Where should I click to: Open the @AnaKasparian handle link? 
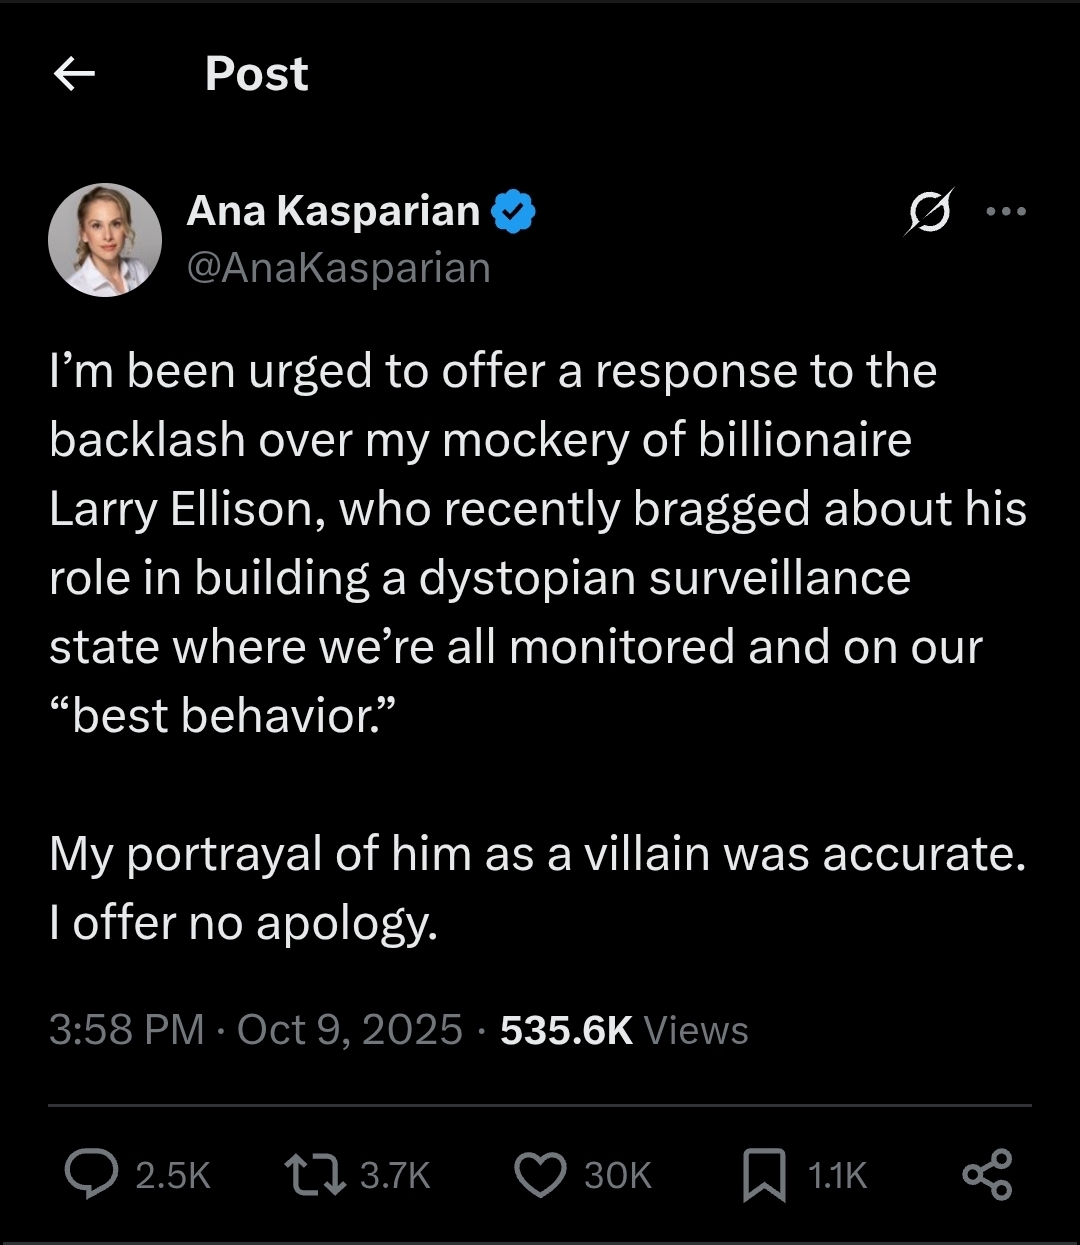339,268
